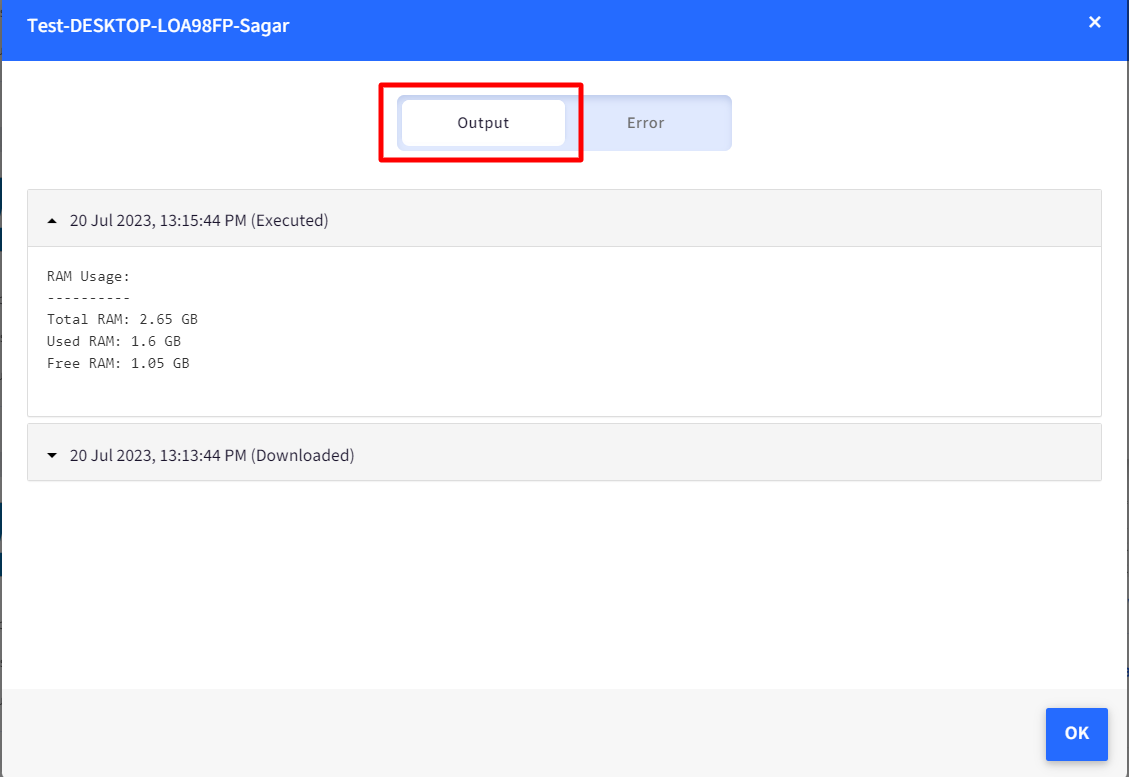
Task: Select the '20 Jul 2023, 13:15:44 PM (Executed)' header text
Action: click(x=199, y=220)
